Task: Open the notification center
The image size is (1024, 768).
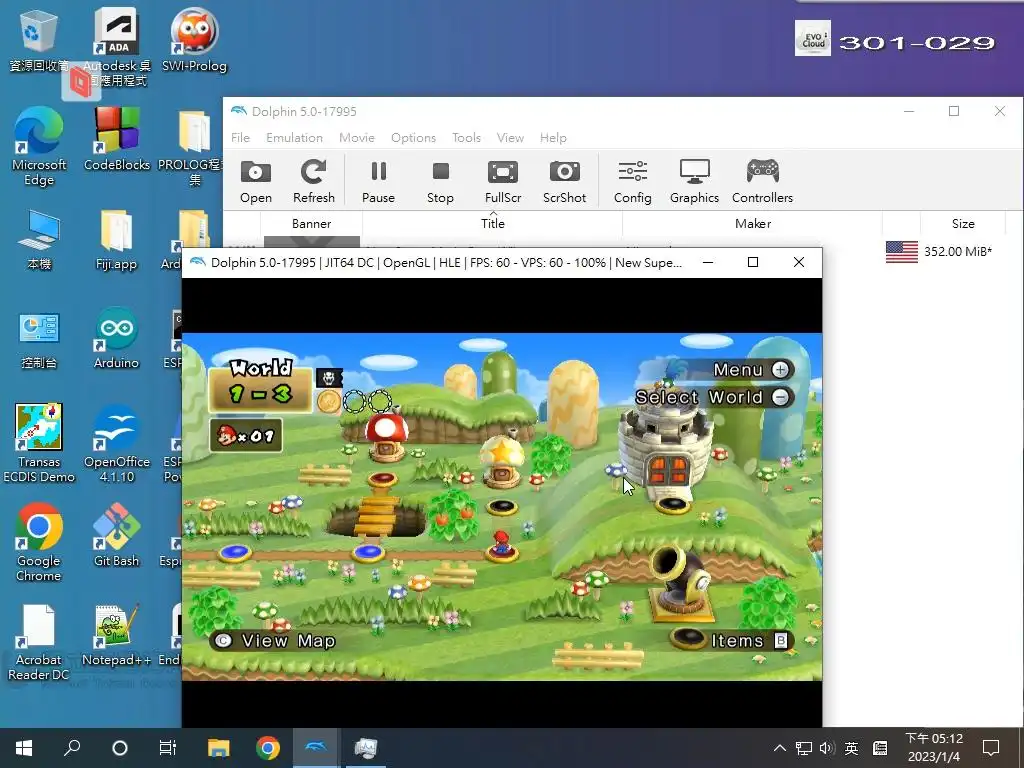Action: pyautogui.click(x=991, y=748)
